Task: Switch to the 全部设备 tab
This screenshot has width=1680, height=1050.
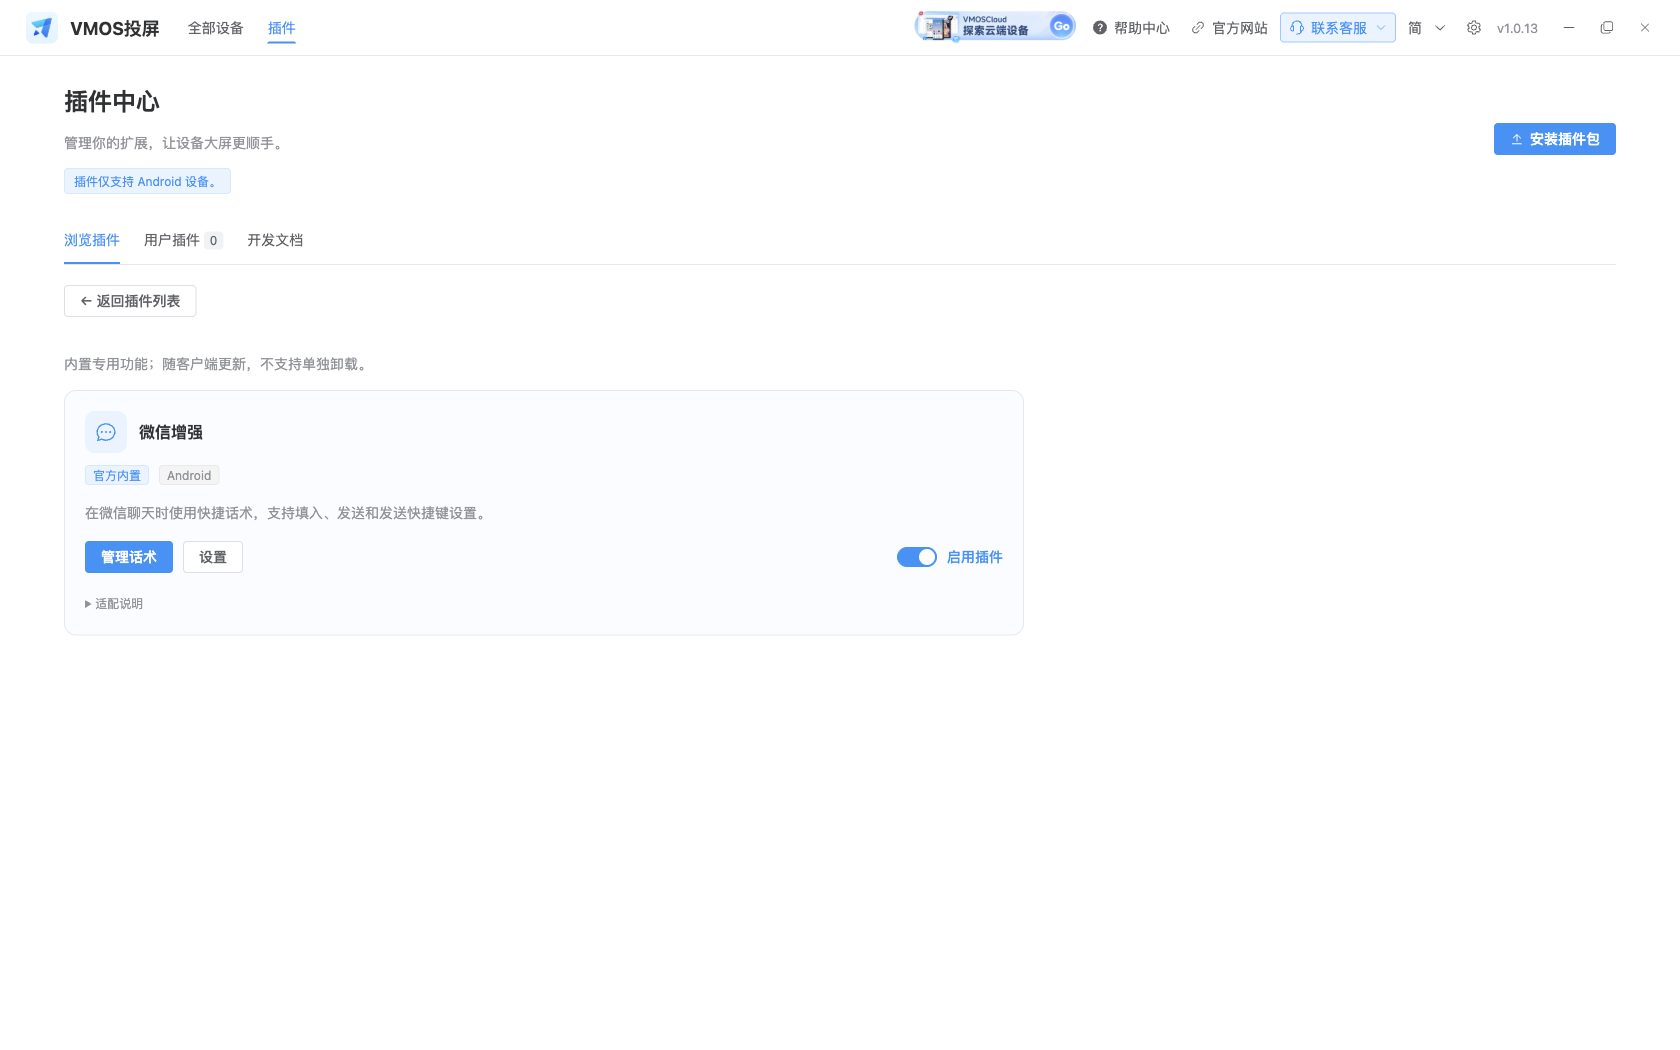Action: point(216,28)
